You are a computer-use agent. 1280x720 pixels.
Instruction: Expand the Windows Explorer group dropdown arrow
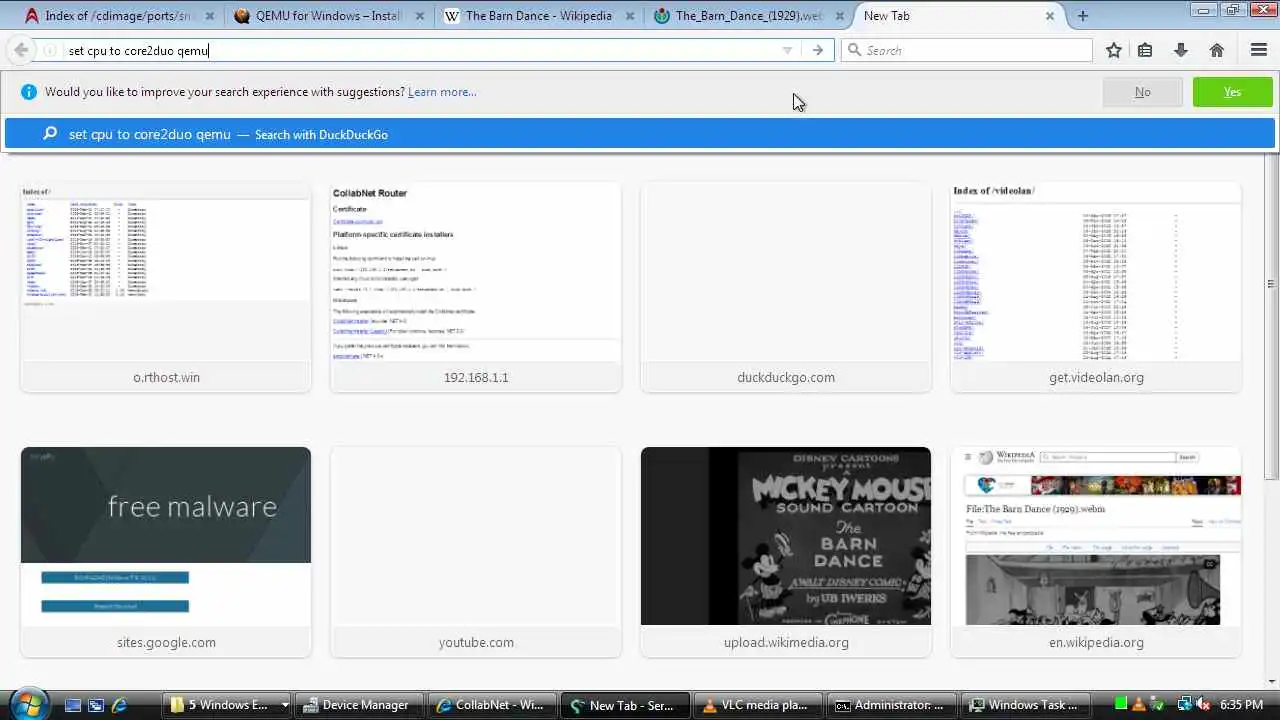285,705
